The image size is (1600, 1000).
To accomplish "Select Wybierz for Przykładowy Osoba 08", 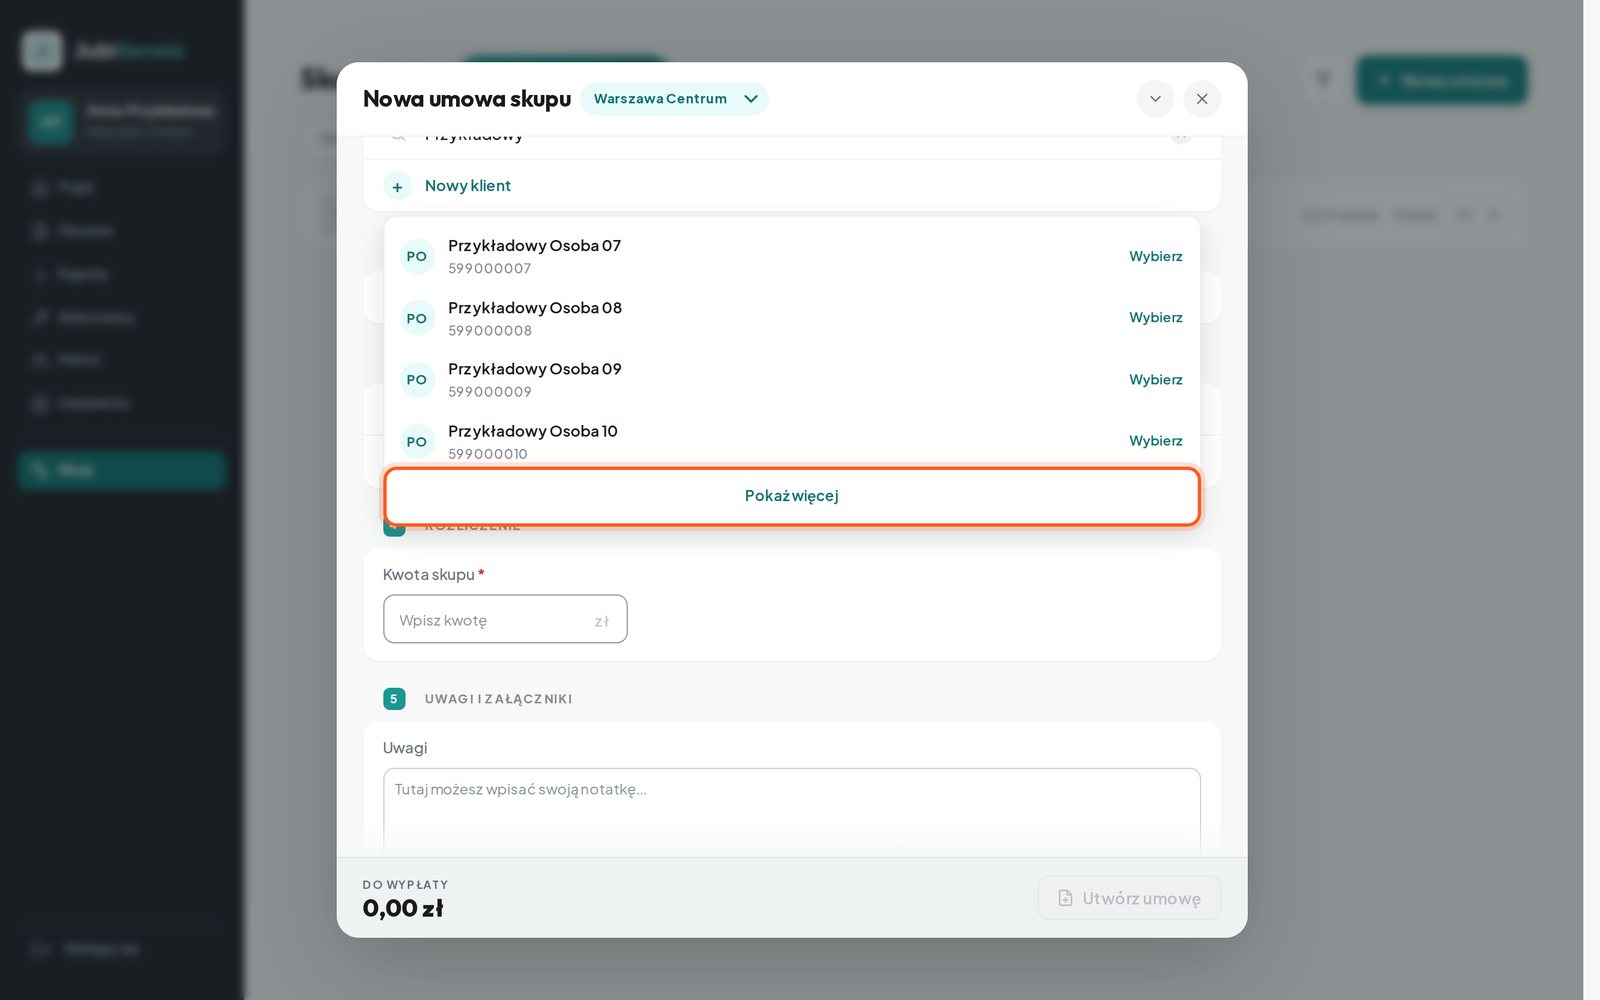I will click(1156, 317).
